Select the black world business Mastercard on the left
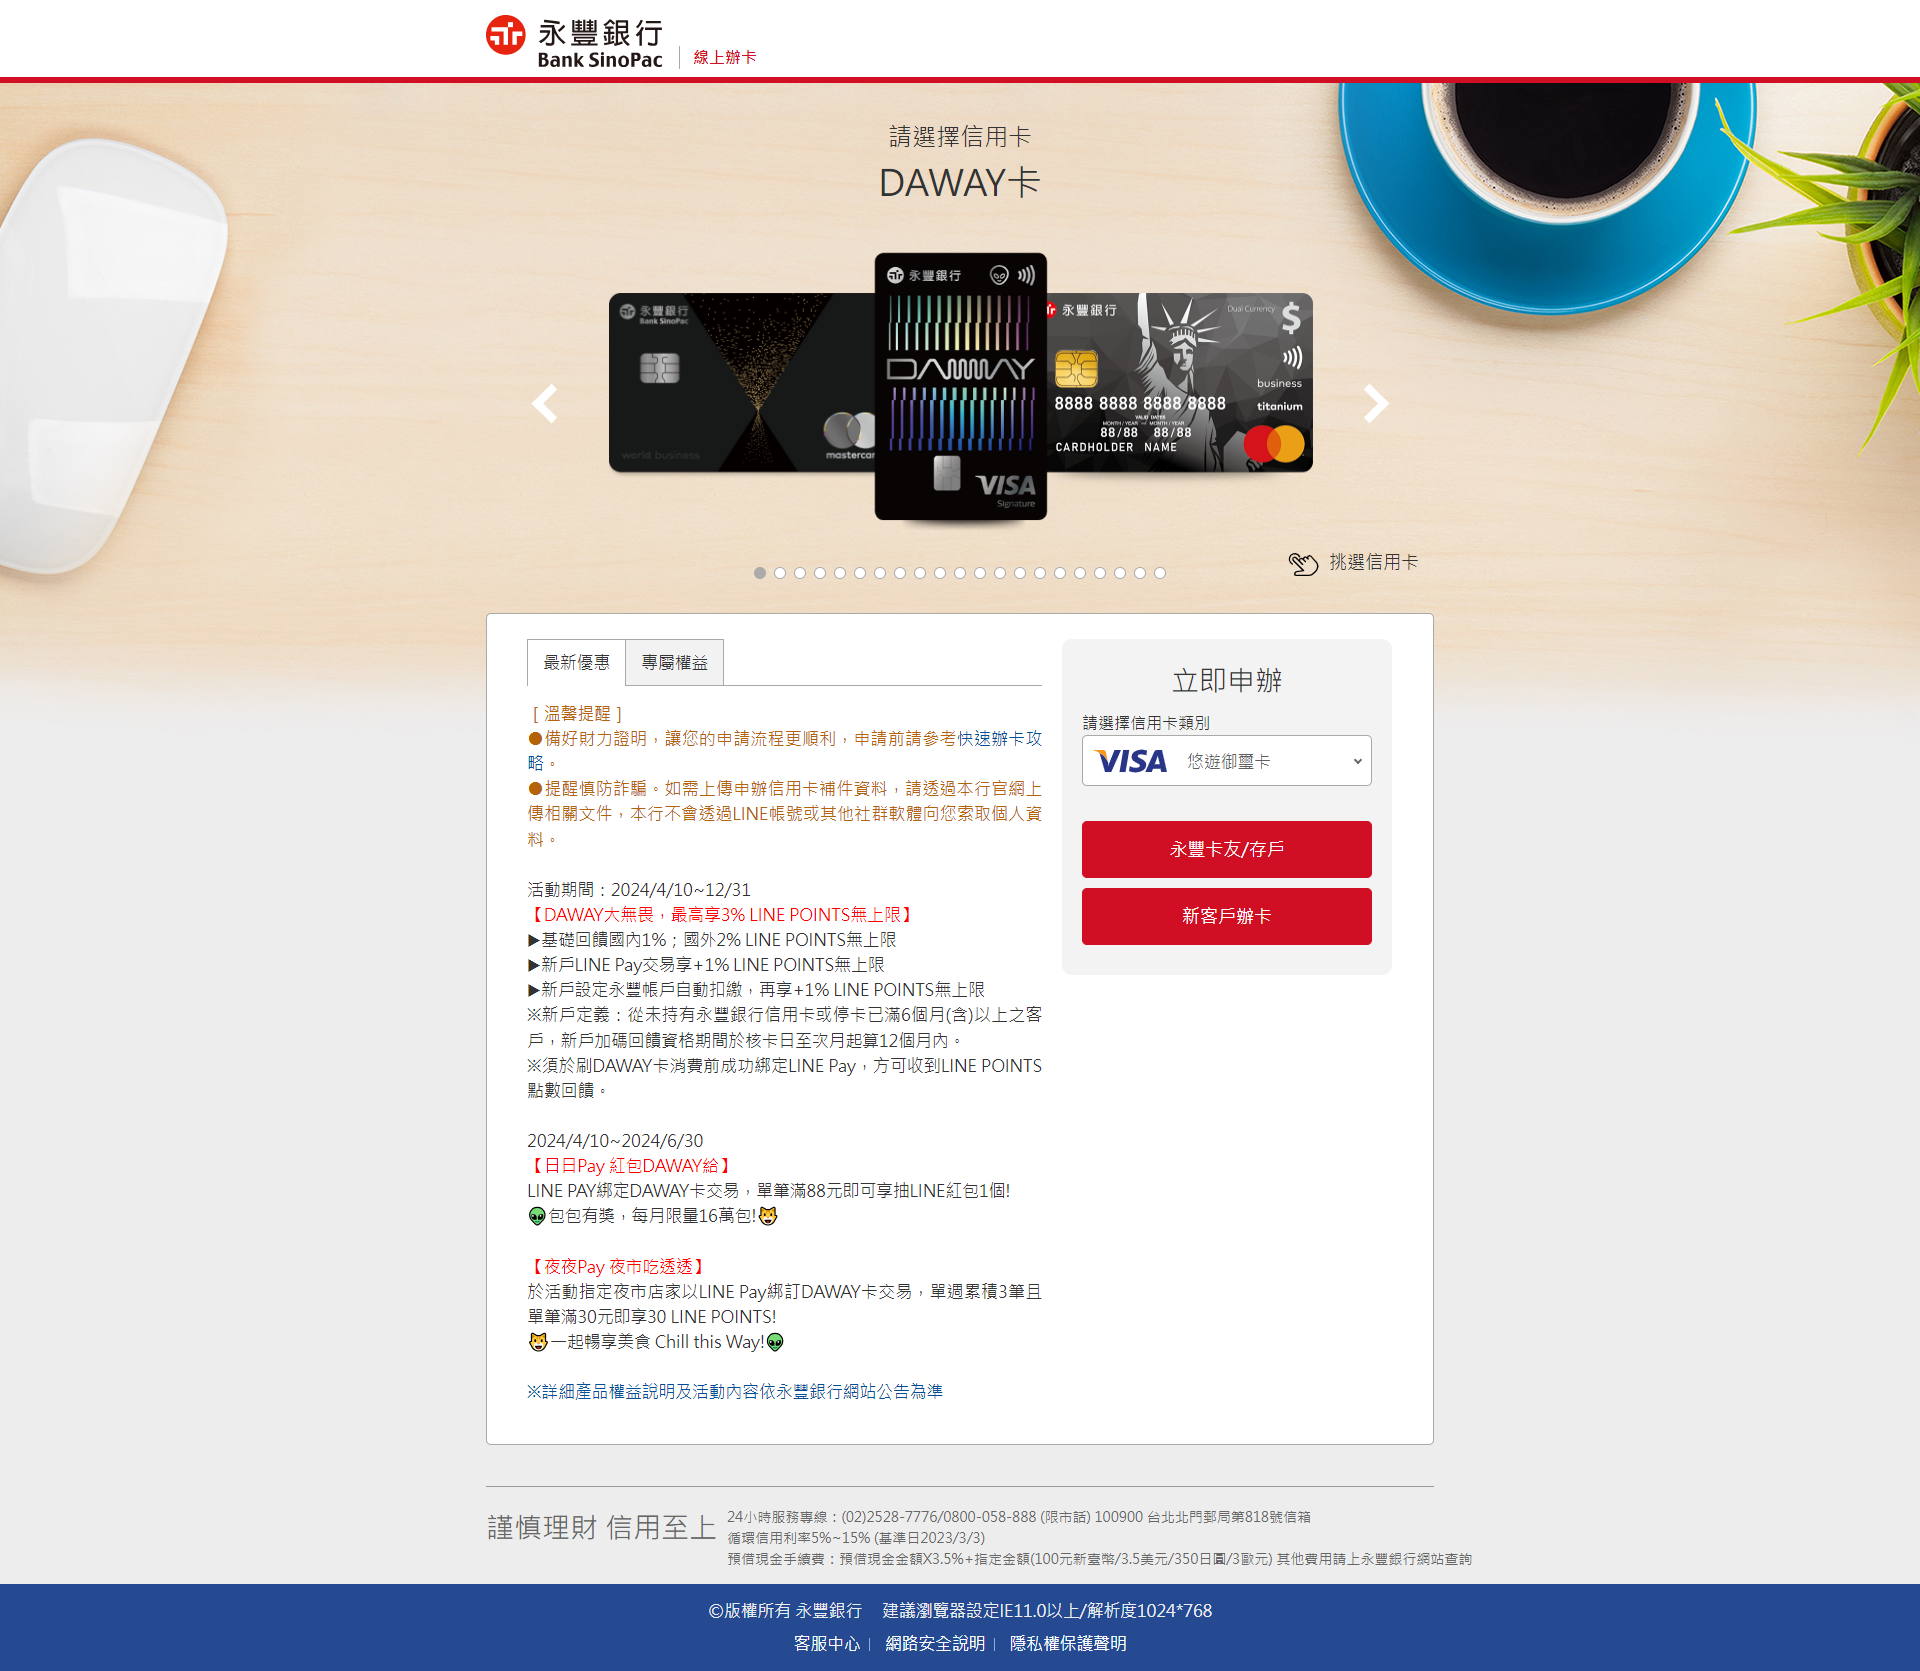The image size is (1920, 1671). [742, 382]
